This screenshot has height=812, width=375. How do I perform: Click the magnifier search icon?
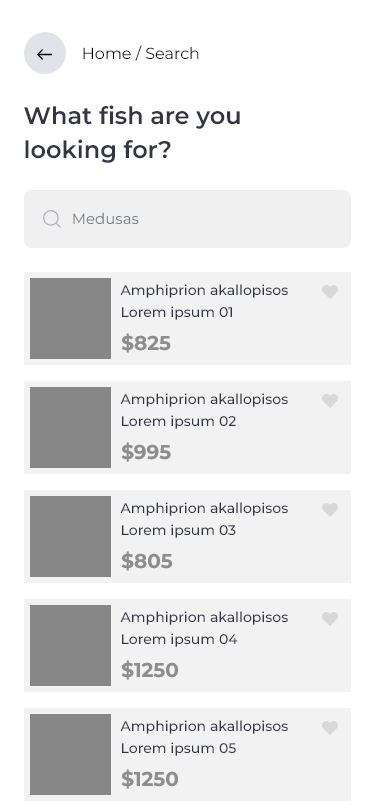pyautogui.click(x=51, y=219)
